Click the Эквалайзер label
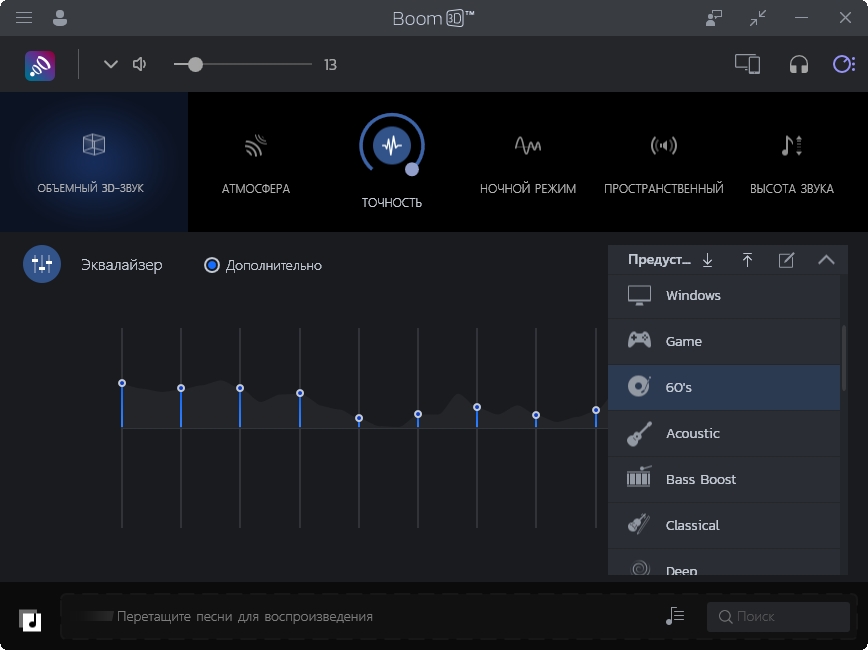The height and width of the screenshot is (650, 868). [x=122, y=265]
